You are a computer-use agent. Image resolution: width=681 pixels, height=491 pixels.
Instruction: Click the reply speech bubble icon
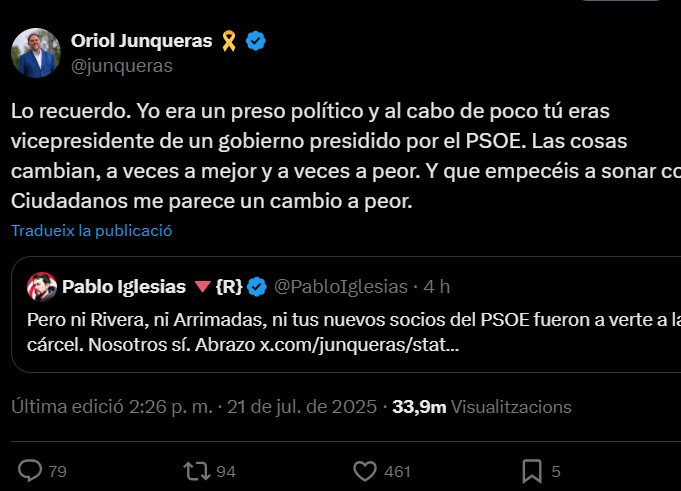pyautogui.click(x=31, y=470)
